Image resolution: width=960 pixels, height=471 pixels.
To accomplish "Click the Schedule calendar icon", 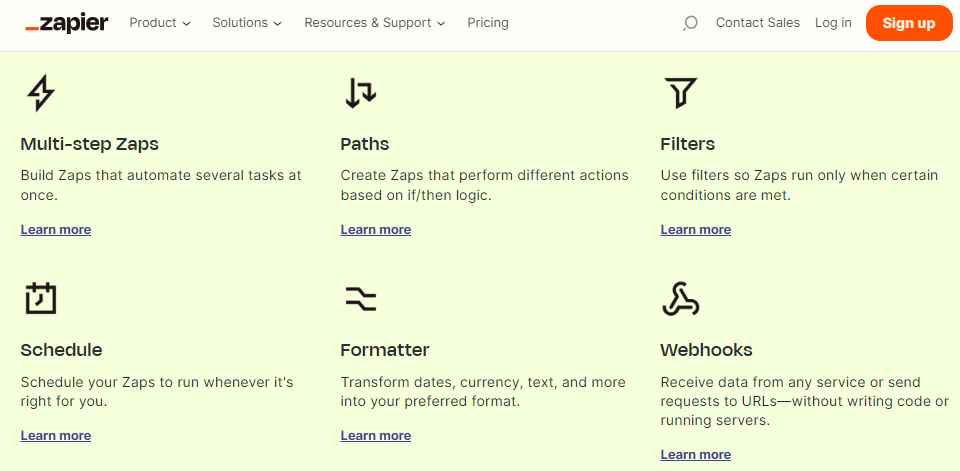I will 40,298.
